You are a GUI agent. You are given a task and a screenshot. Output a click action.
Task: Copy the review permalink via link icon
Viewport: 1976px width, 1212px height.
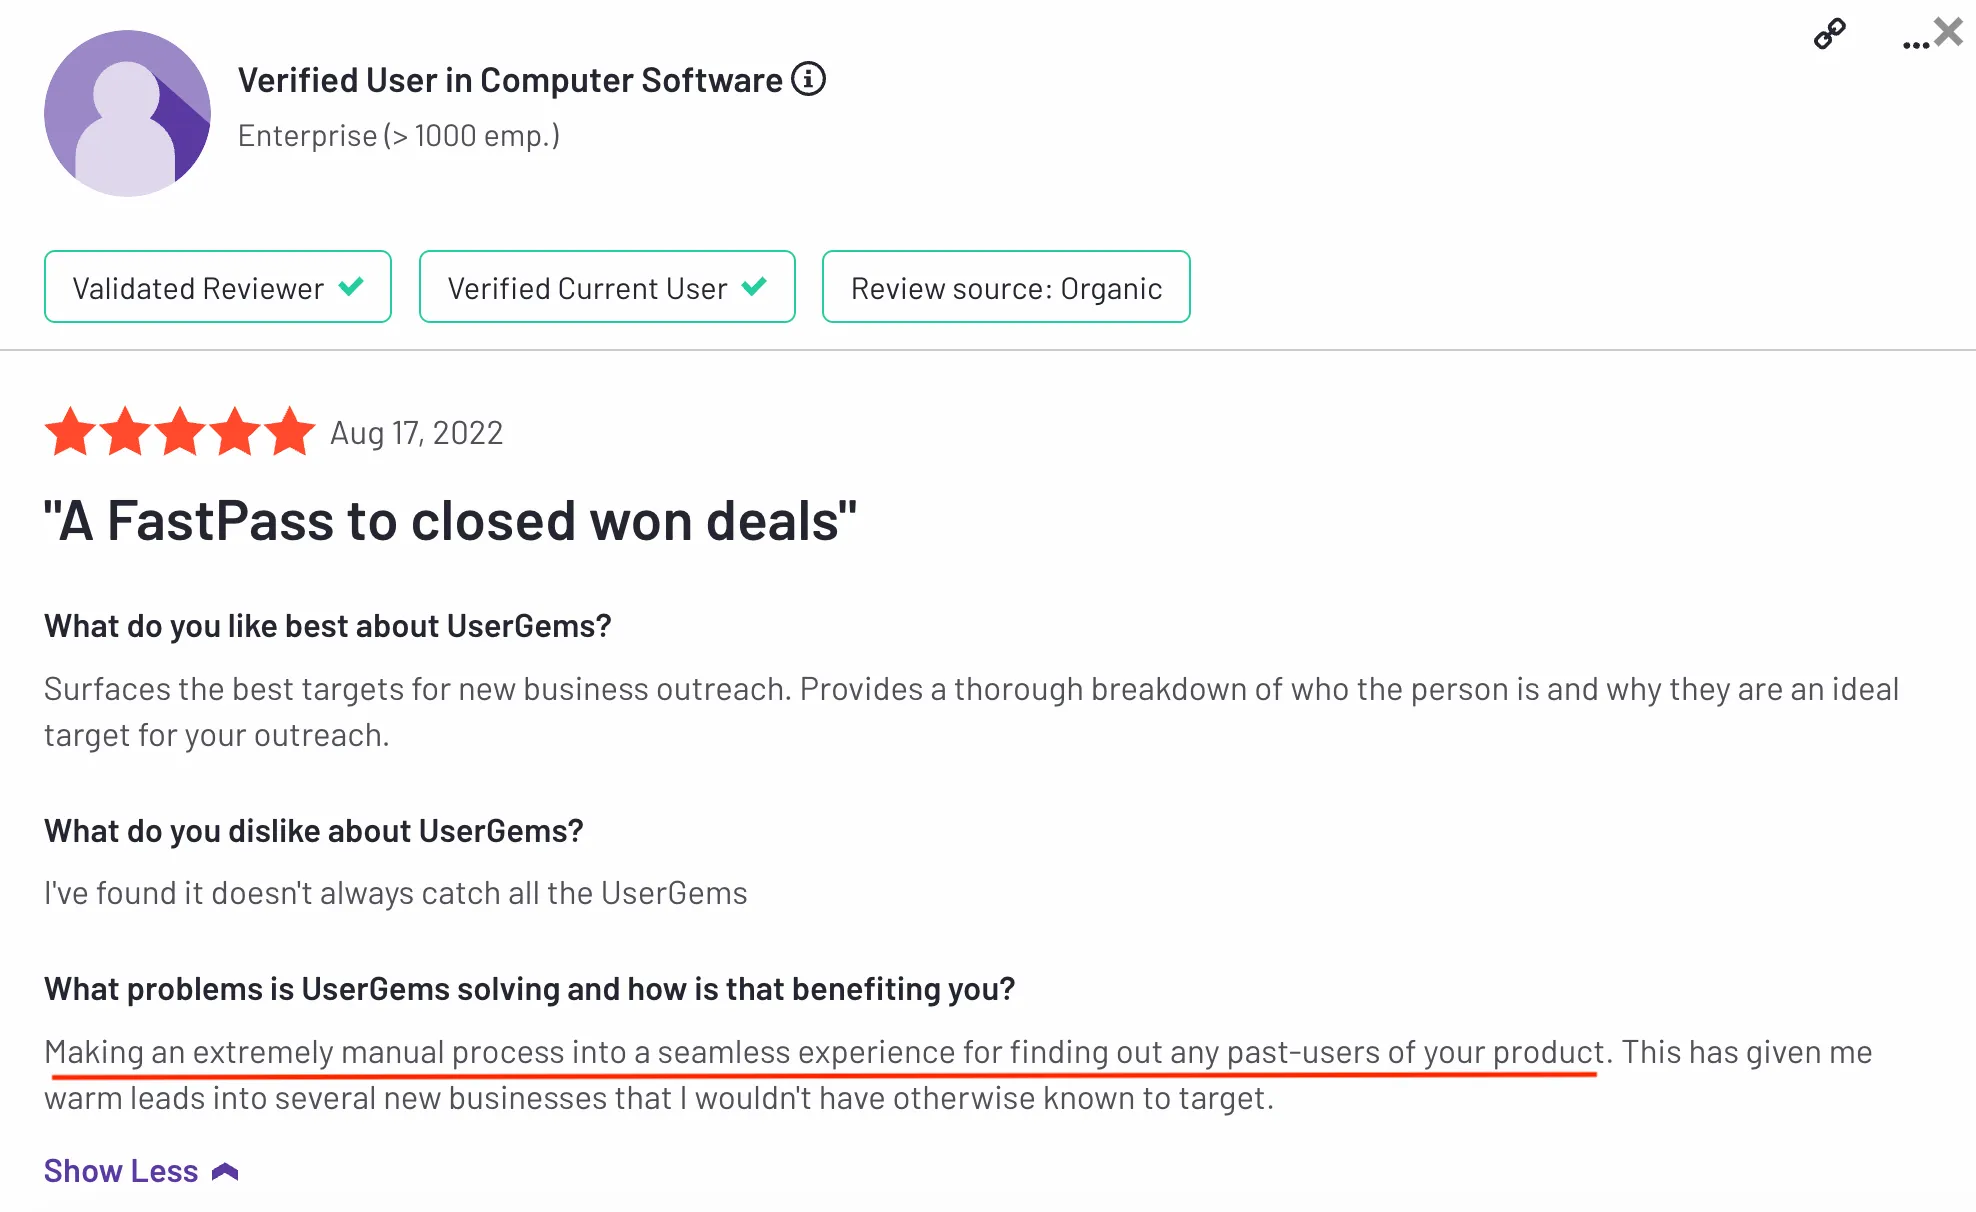pos(1829,35)
